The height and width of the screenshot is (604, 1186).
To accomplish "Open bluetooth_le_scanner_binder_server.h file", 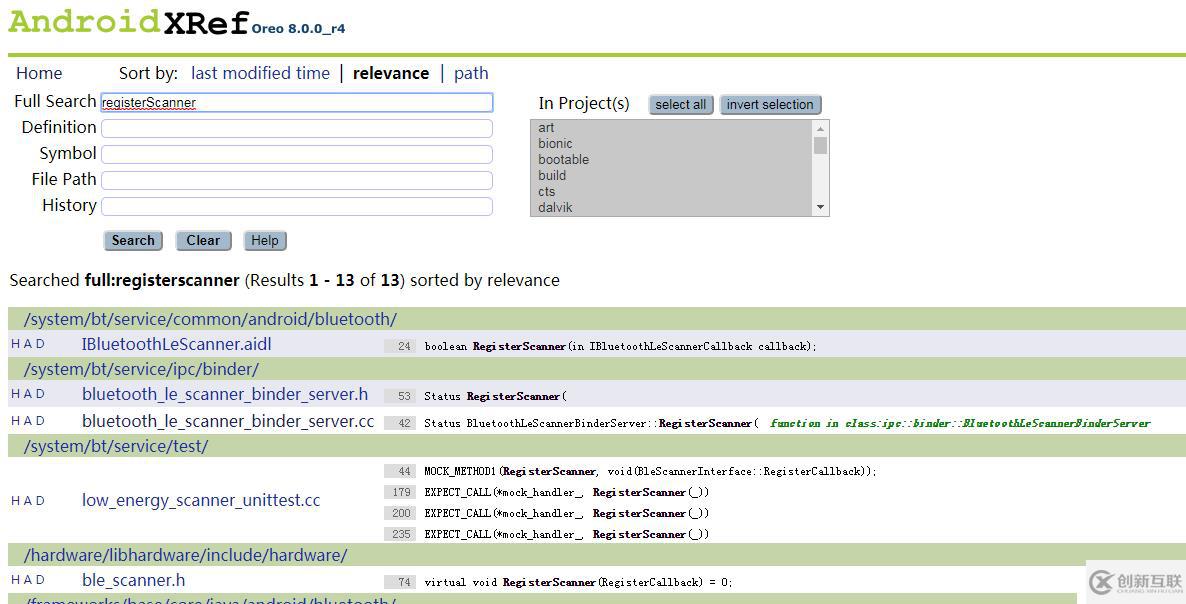I will click(x=225, y=394).
